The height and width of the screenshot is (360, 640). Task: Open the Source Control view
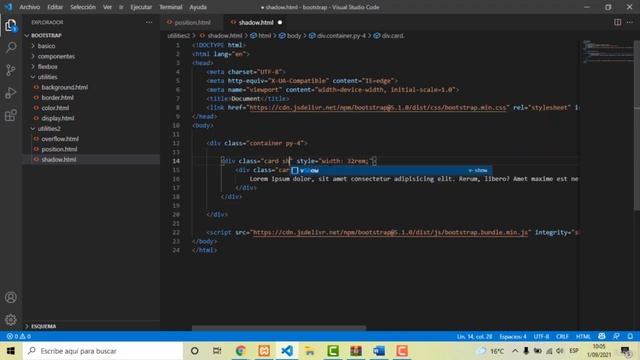tap(11, 70)
